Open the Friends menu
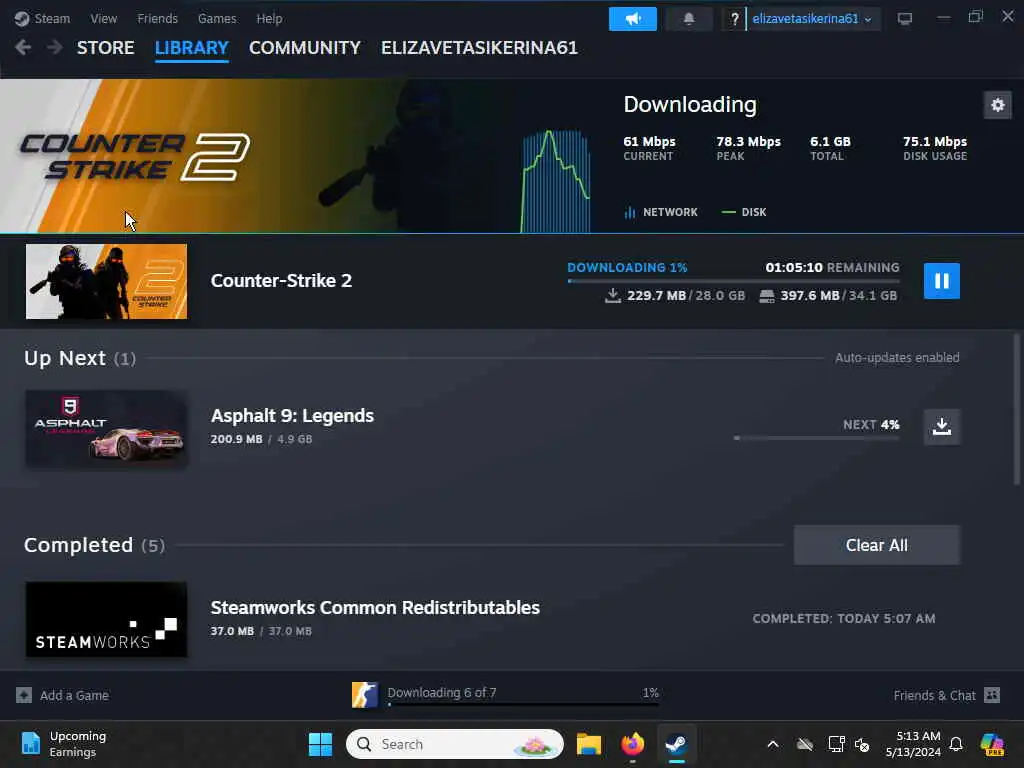Viewport: 1024px width, 768px height. point(157,18)
